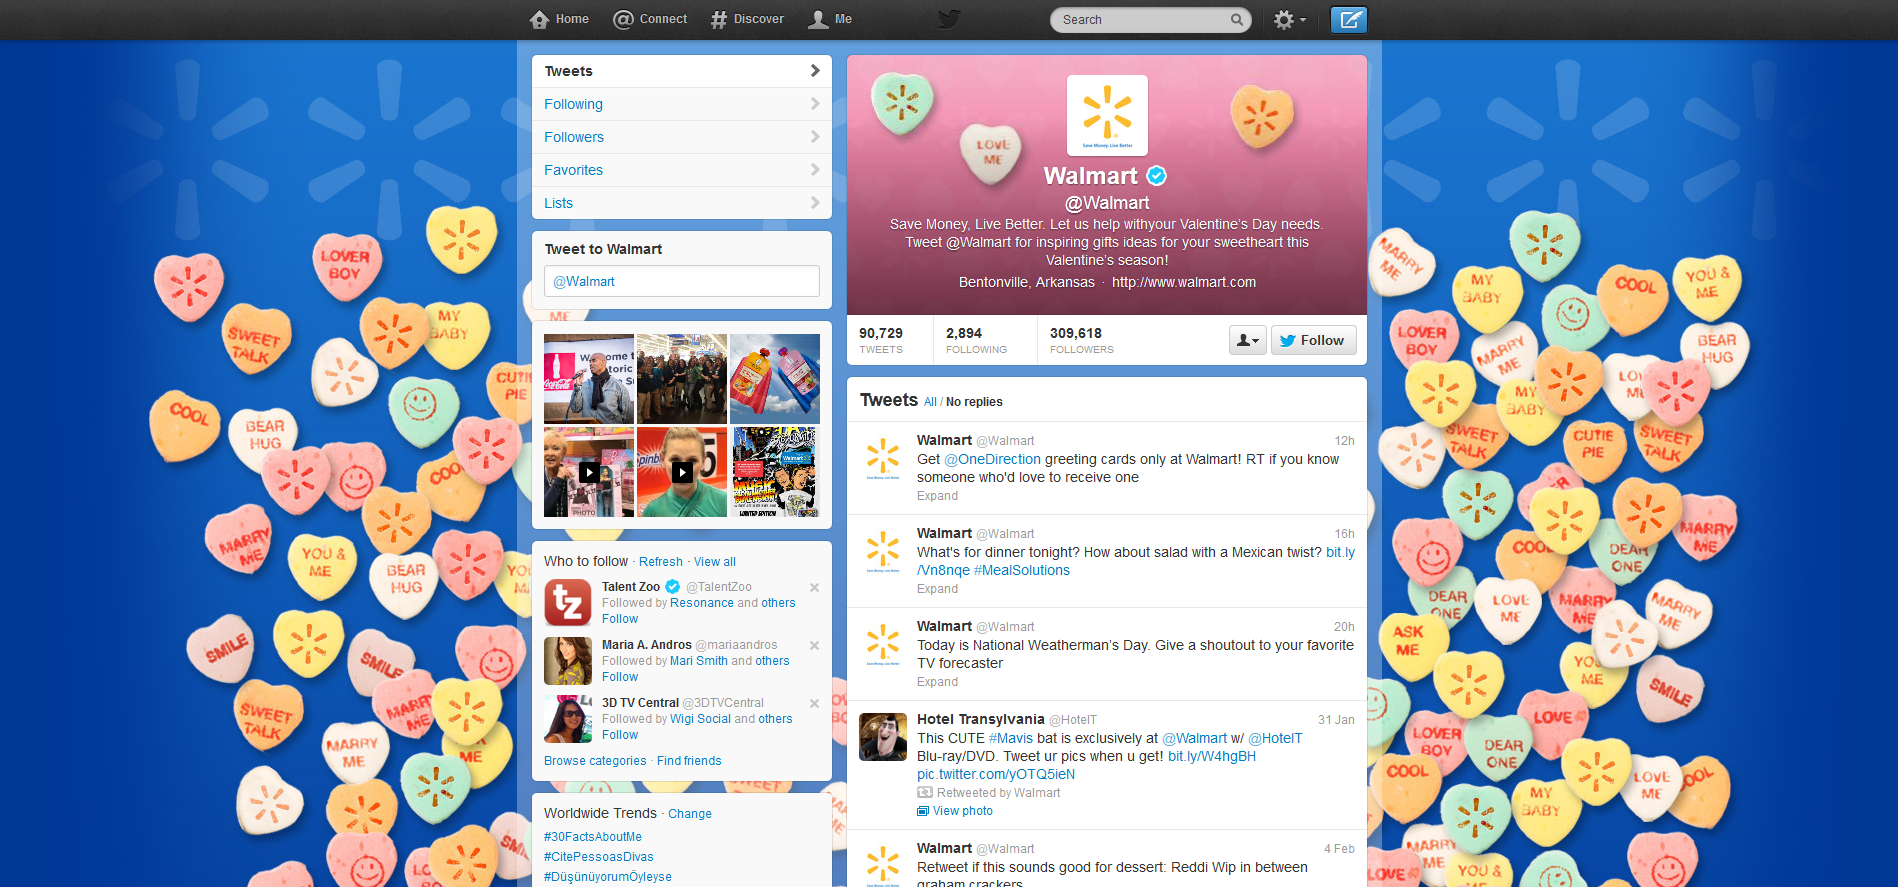Click the Twitter bird logo in top bar
The height and width of the screenshot is (887, 1898).
pos(948,19)
